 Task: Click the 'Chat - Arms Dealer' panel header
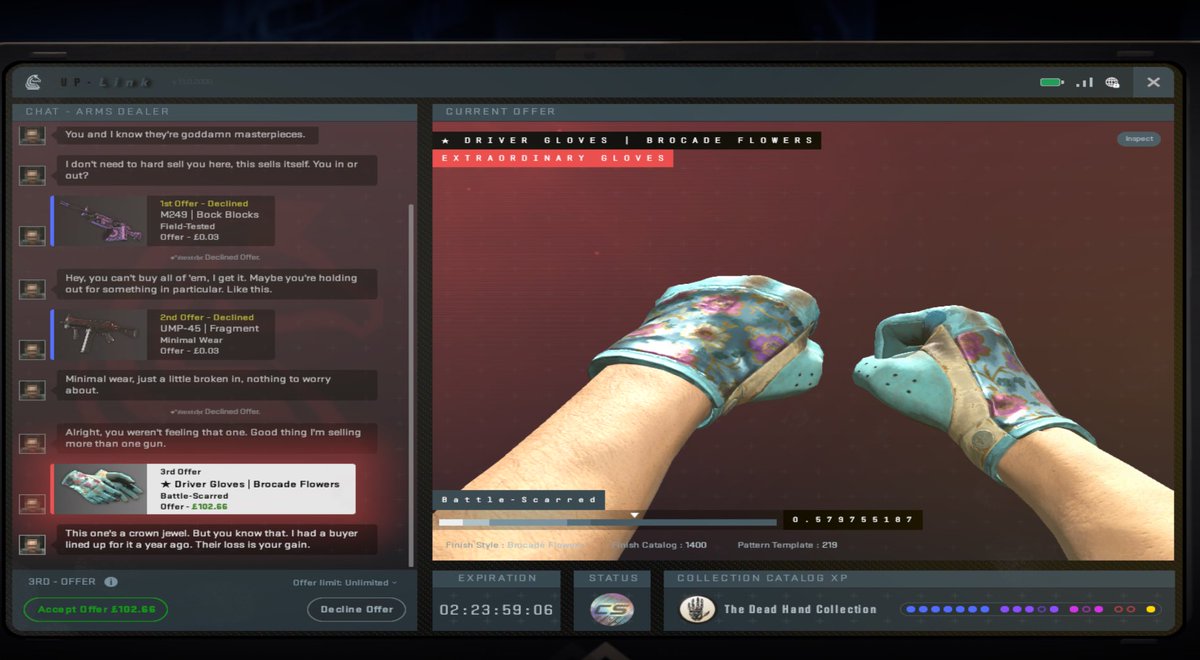(214, 111)
